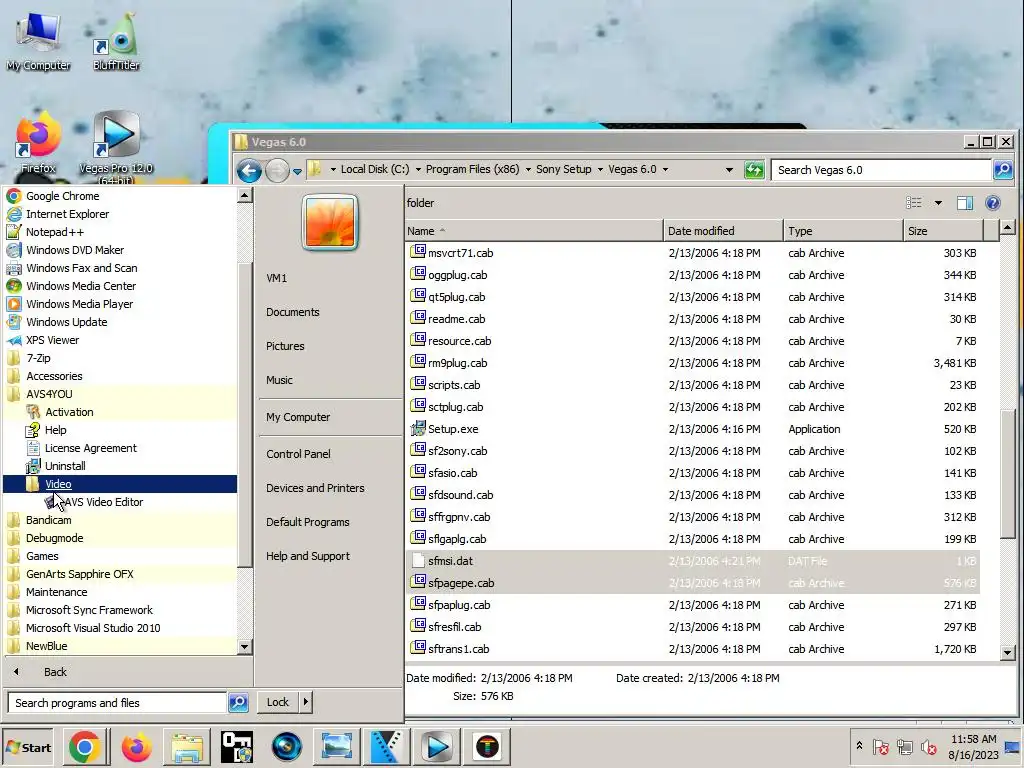Click the Explorer back arrow button
1024x768 pixels.
[249, 171]
